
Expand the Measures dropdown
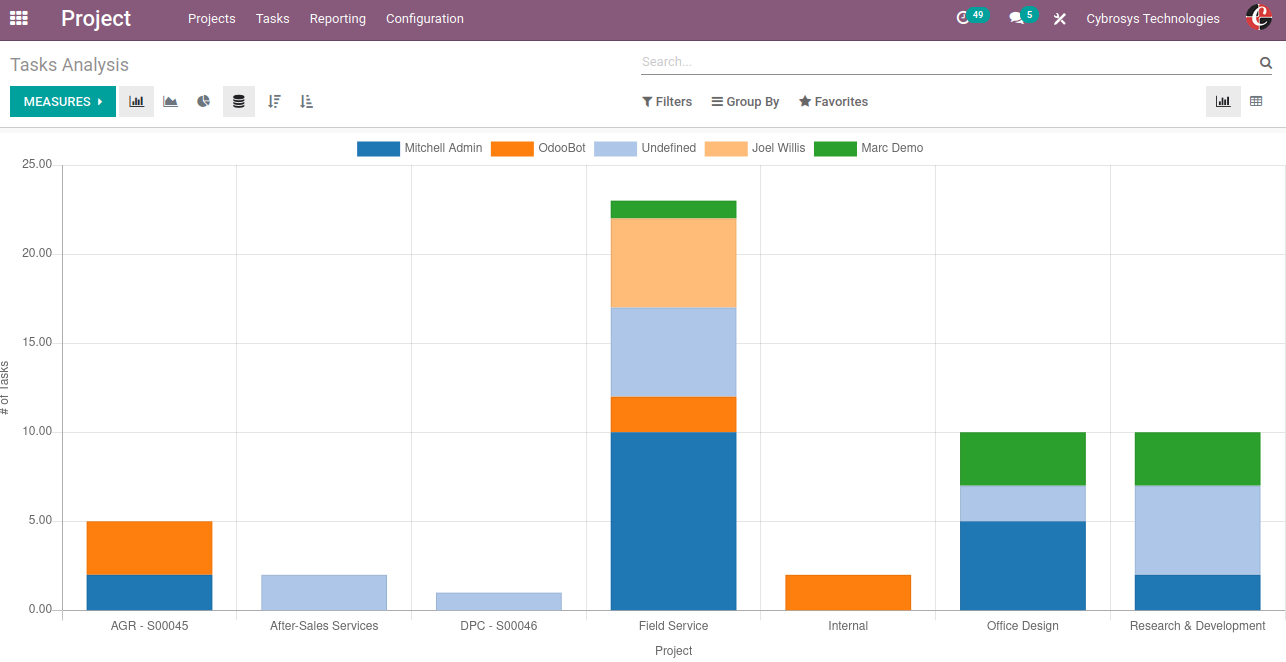[x=63, y=102]
